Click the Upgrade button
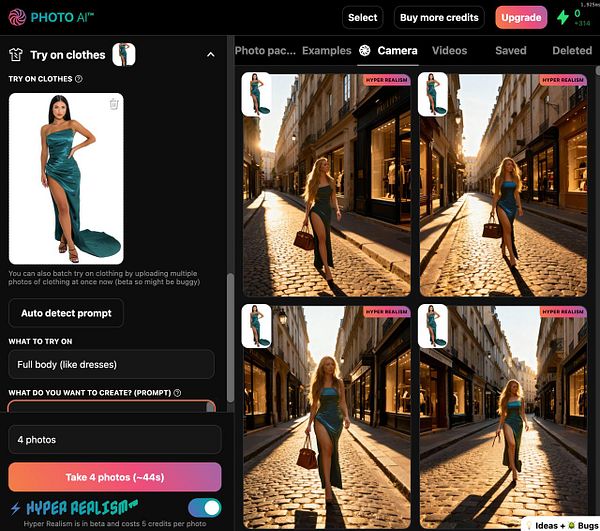The width and height of the screenshot is (600, 531). click(x=521, y=18)
